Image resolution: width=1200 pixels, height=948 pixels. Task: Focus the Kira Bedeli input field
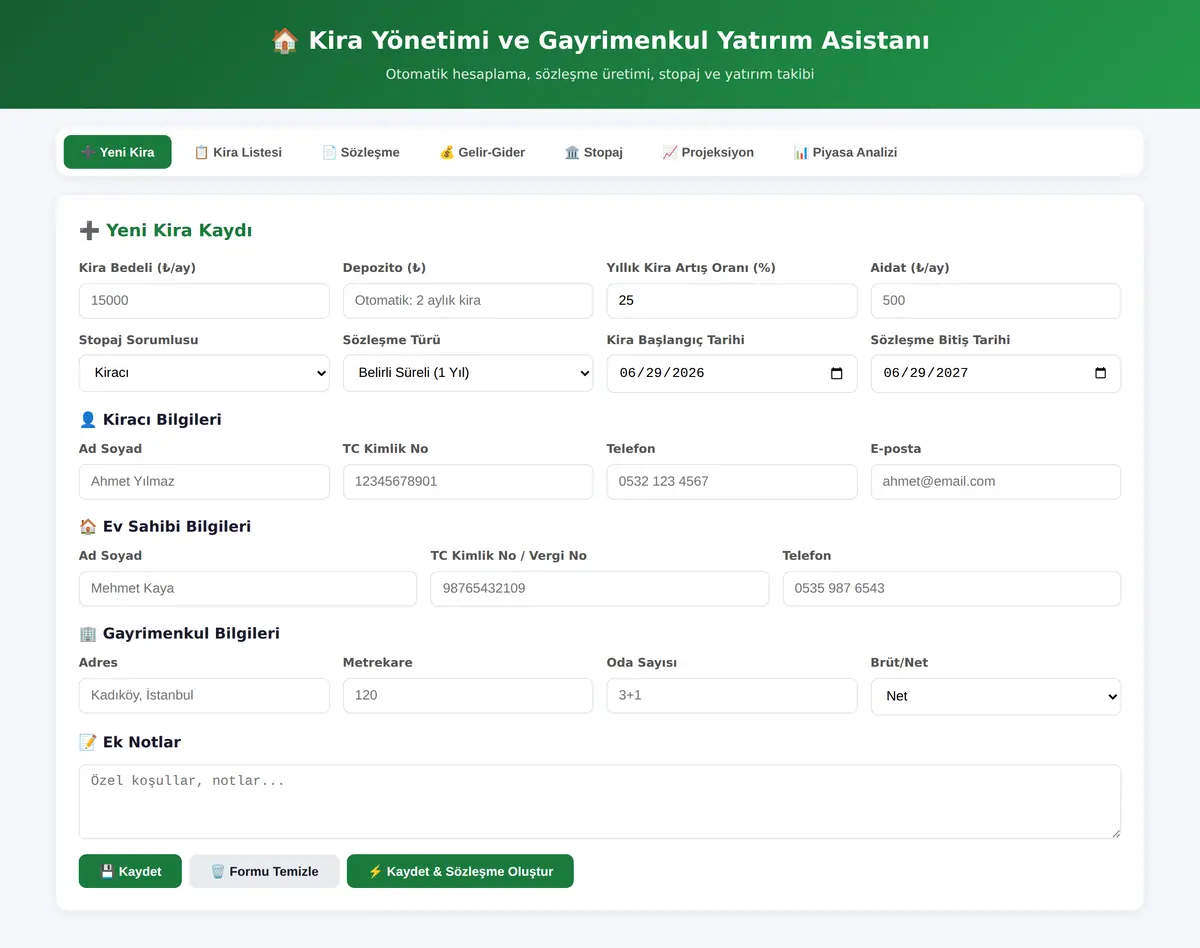point(204,301)
